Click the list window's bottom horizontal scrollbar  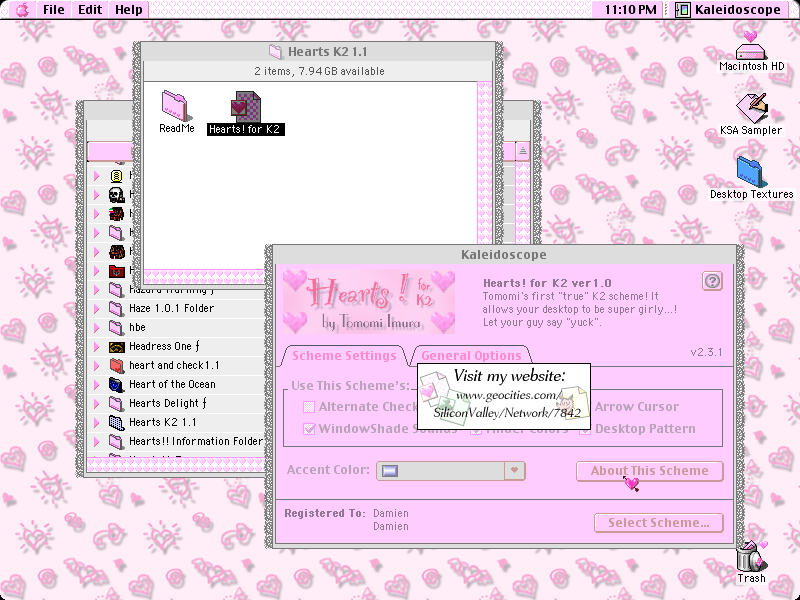(x=176, y=464)
